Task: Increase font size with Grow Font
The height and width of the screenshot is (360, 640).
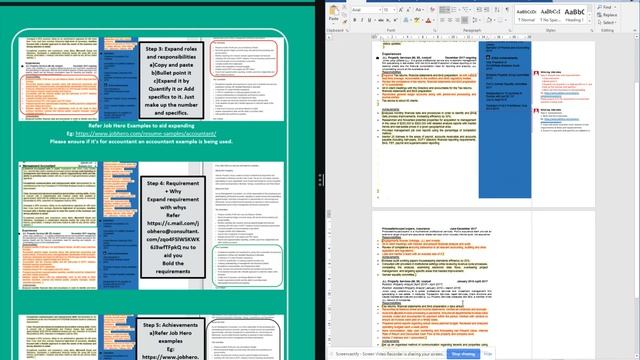Action: point(401,9)
